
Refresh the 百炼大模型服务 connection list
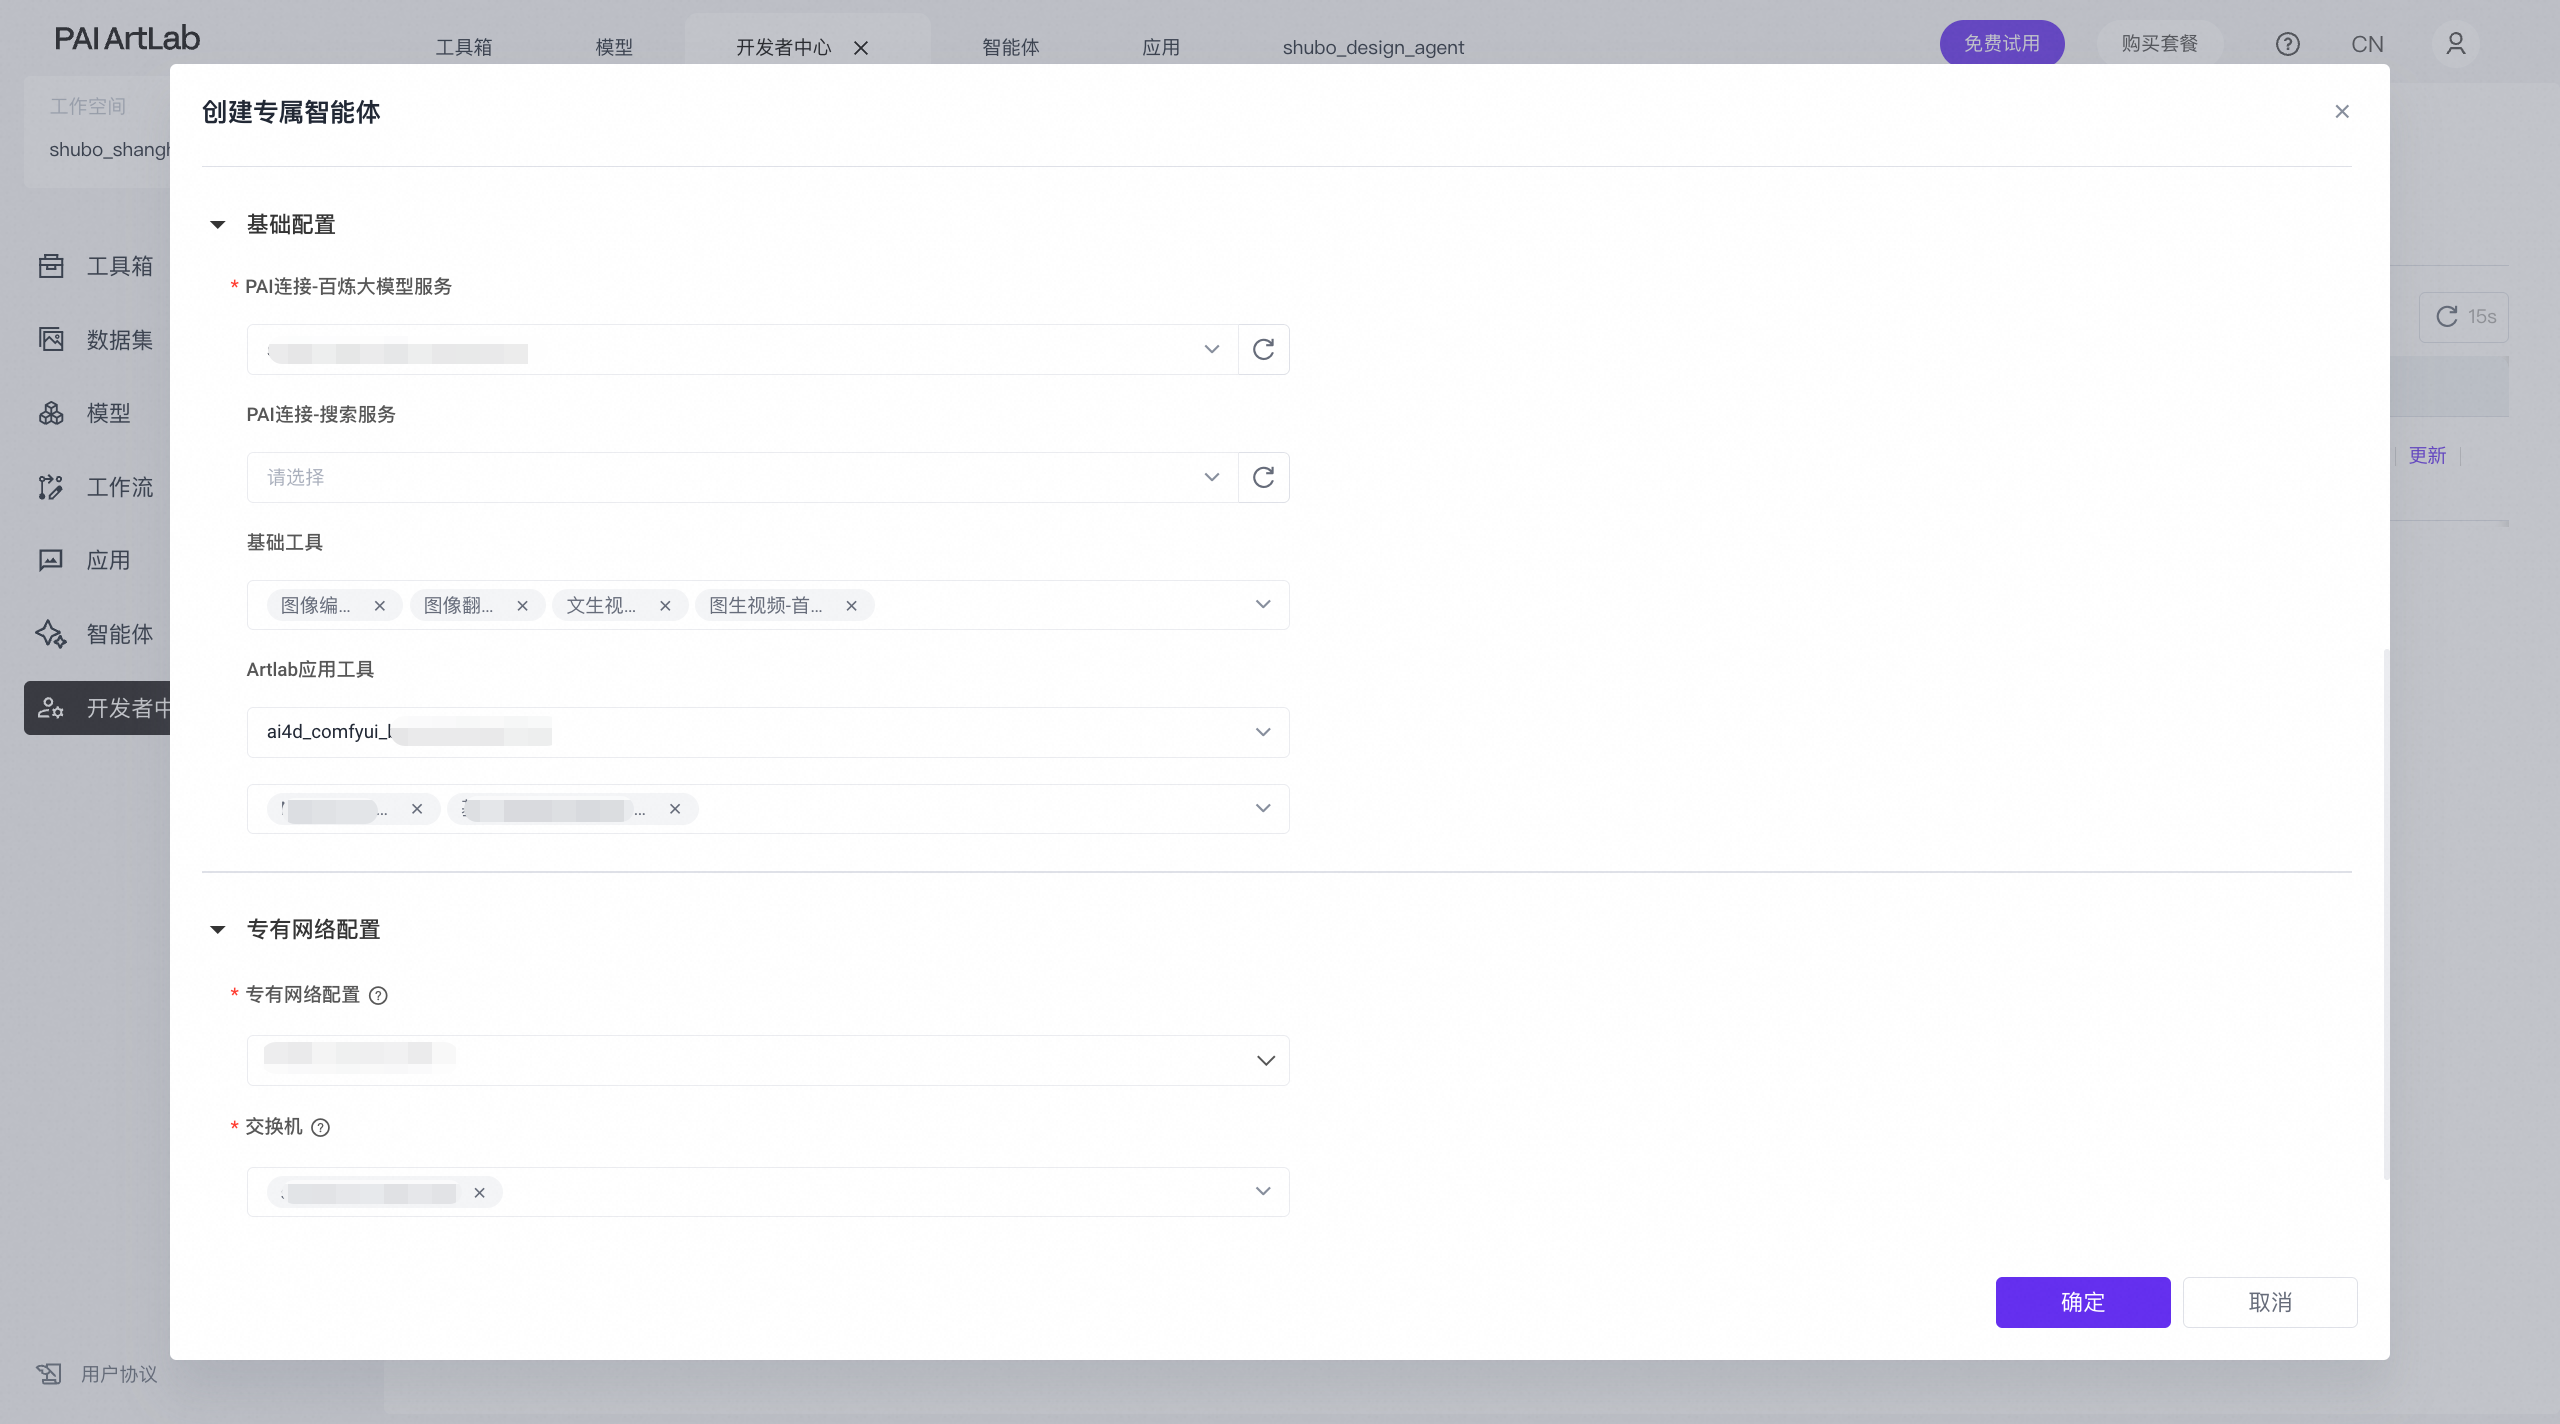(1263, 349)
